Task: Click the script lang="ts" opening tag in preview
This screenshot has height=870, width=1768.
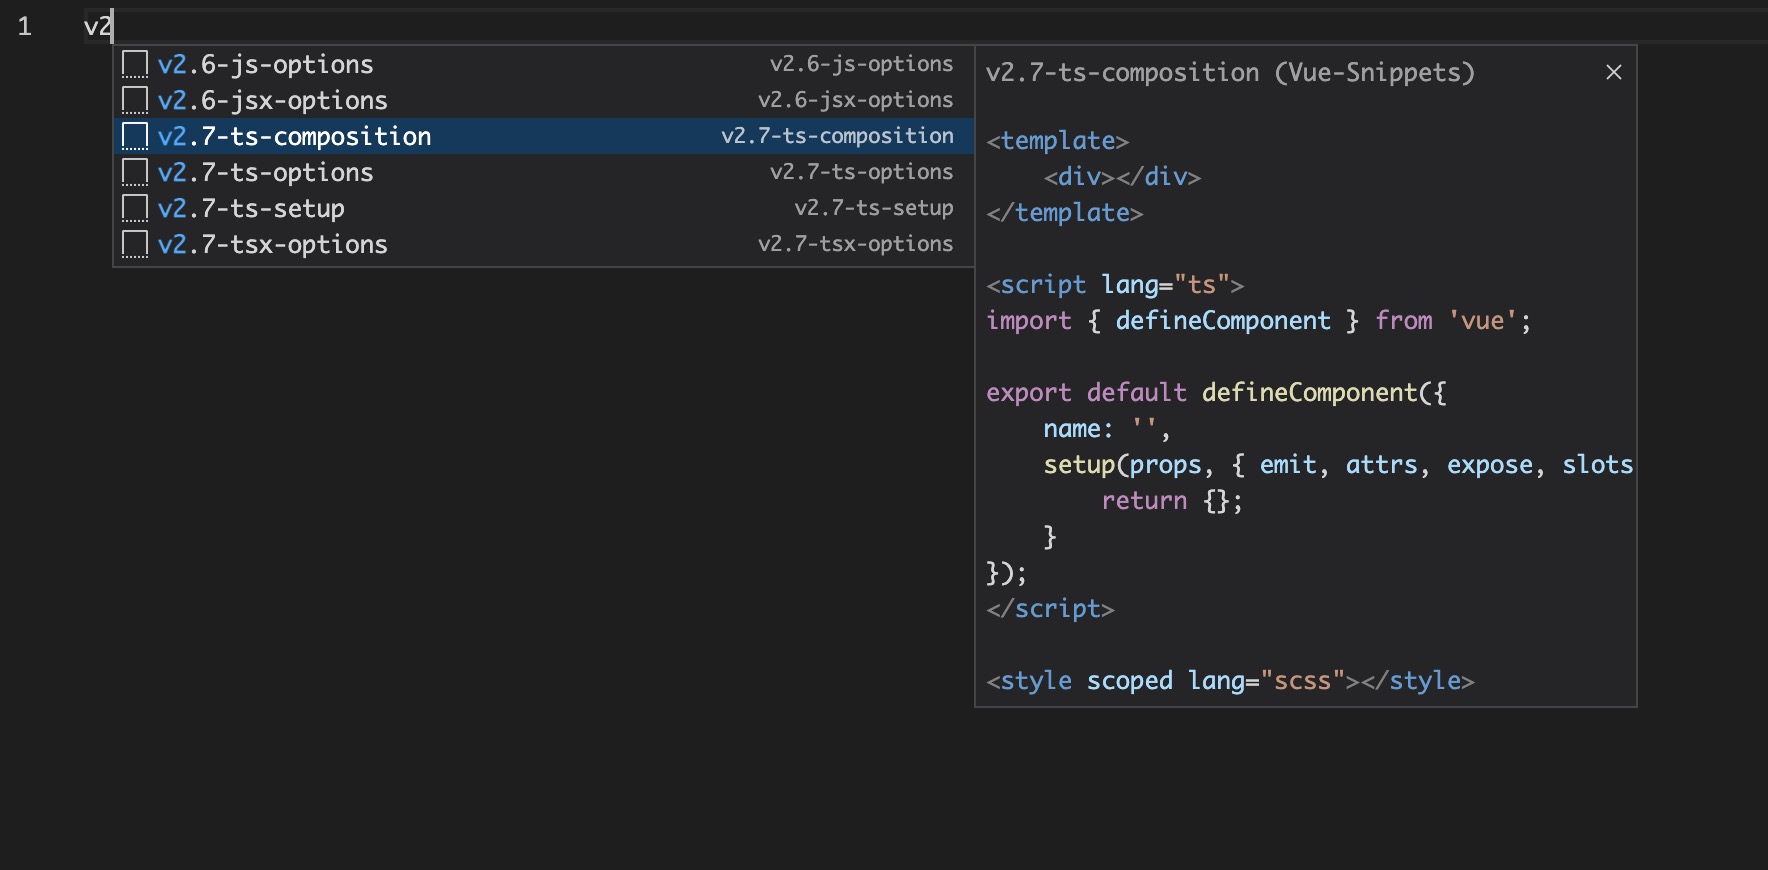Action: 1114,285
